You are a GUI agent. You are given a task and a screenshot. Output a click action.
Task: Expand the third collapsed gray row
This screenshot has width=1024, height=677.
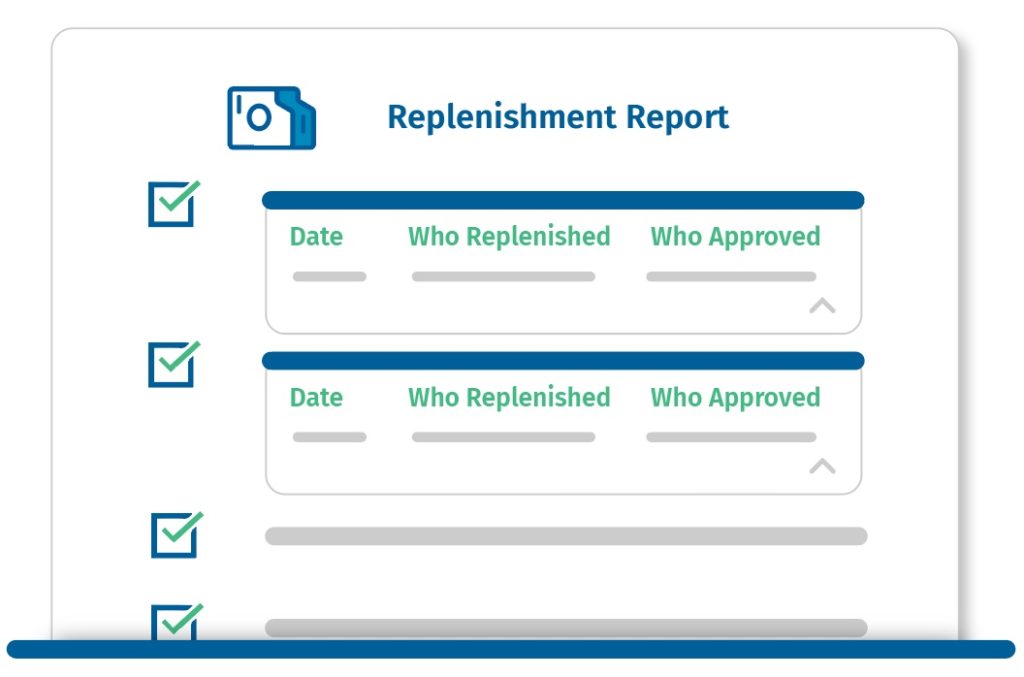[x=566, y=536]
